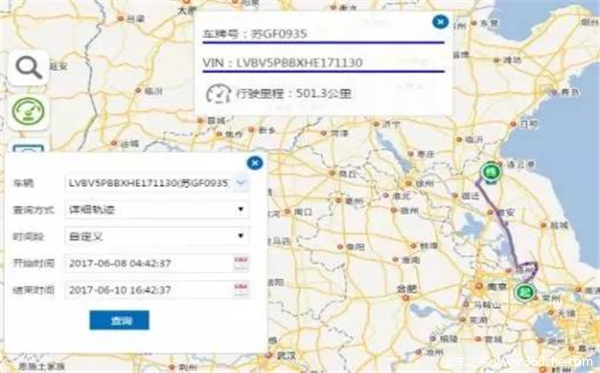Click the green route end marker near 常州
600x373 pixels.
(525, 292)
